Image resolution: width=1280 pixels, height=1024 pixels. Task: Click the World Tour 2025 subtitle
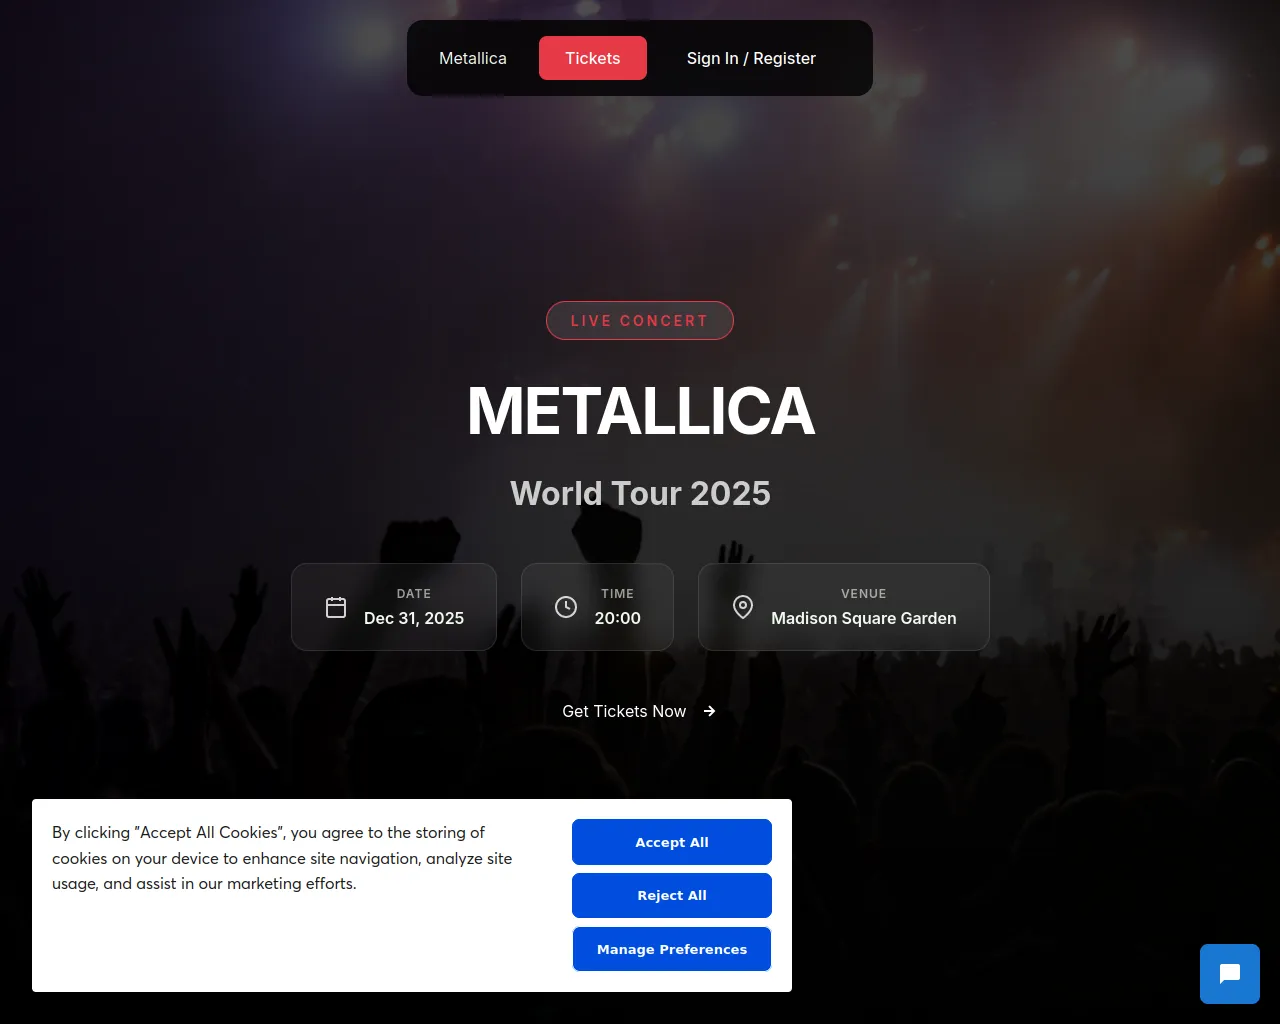pyautogui.click(x=640, y=493)
